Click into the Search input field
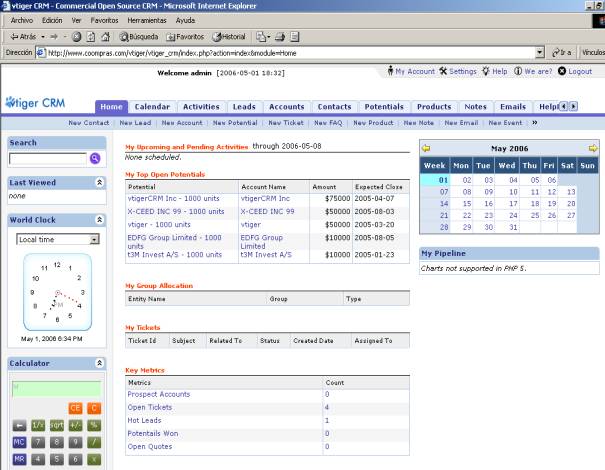 tap(48, 159)
